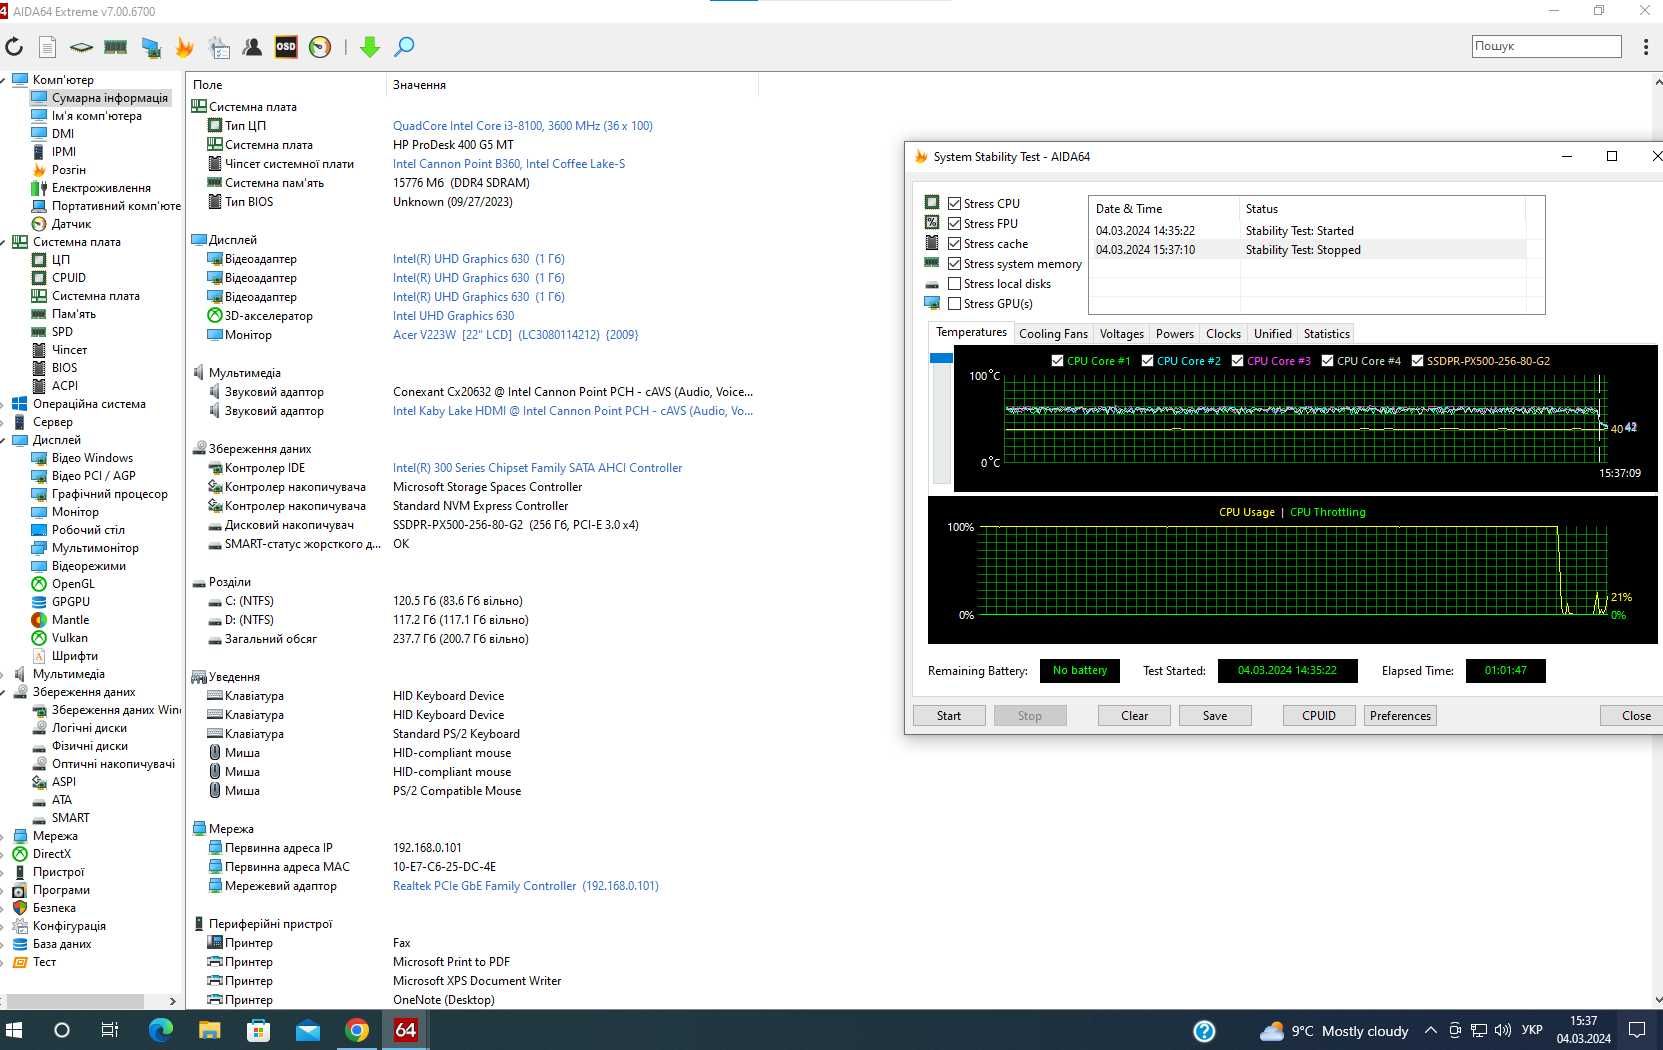1663x1050 pixels.
Task: Select Mantle item in the tree
Action: pyautogui.click(x=70, y=620)
